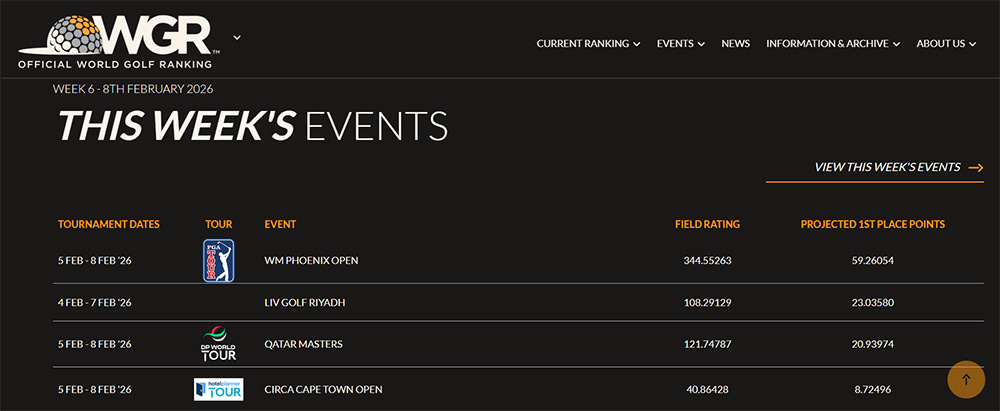Click the Week 6 - 8th February 2026 text
This screenshot has width=1000, height=411.
click(x=133, y=89)
